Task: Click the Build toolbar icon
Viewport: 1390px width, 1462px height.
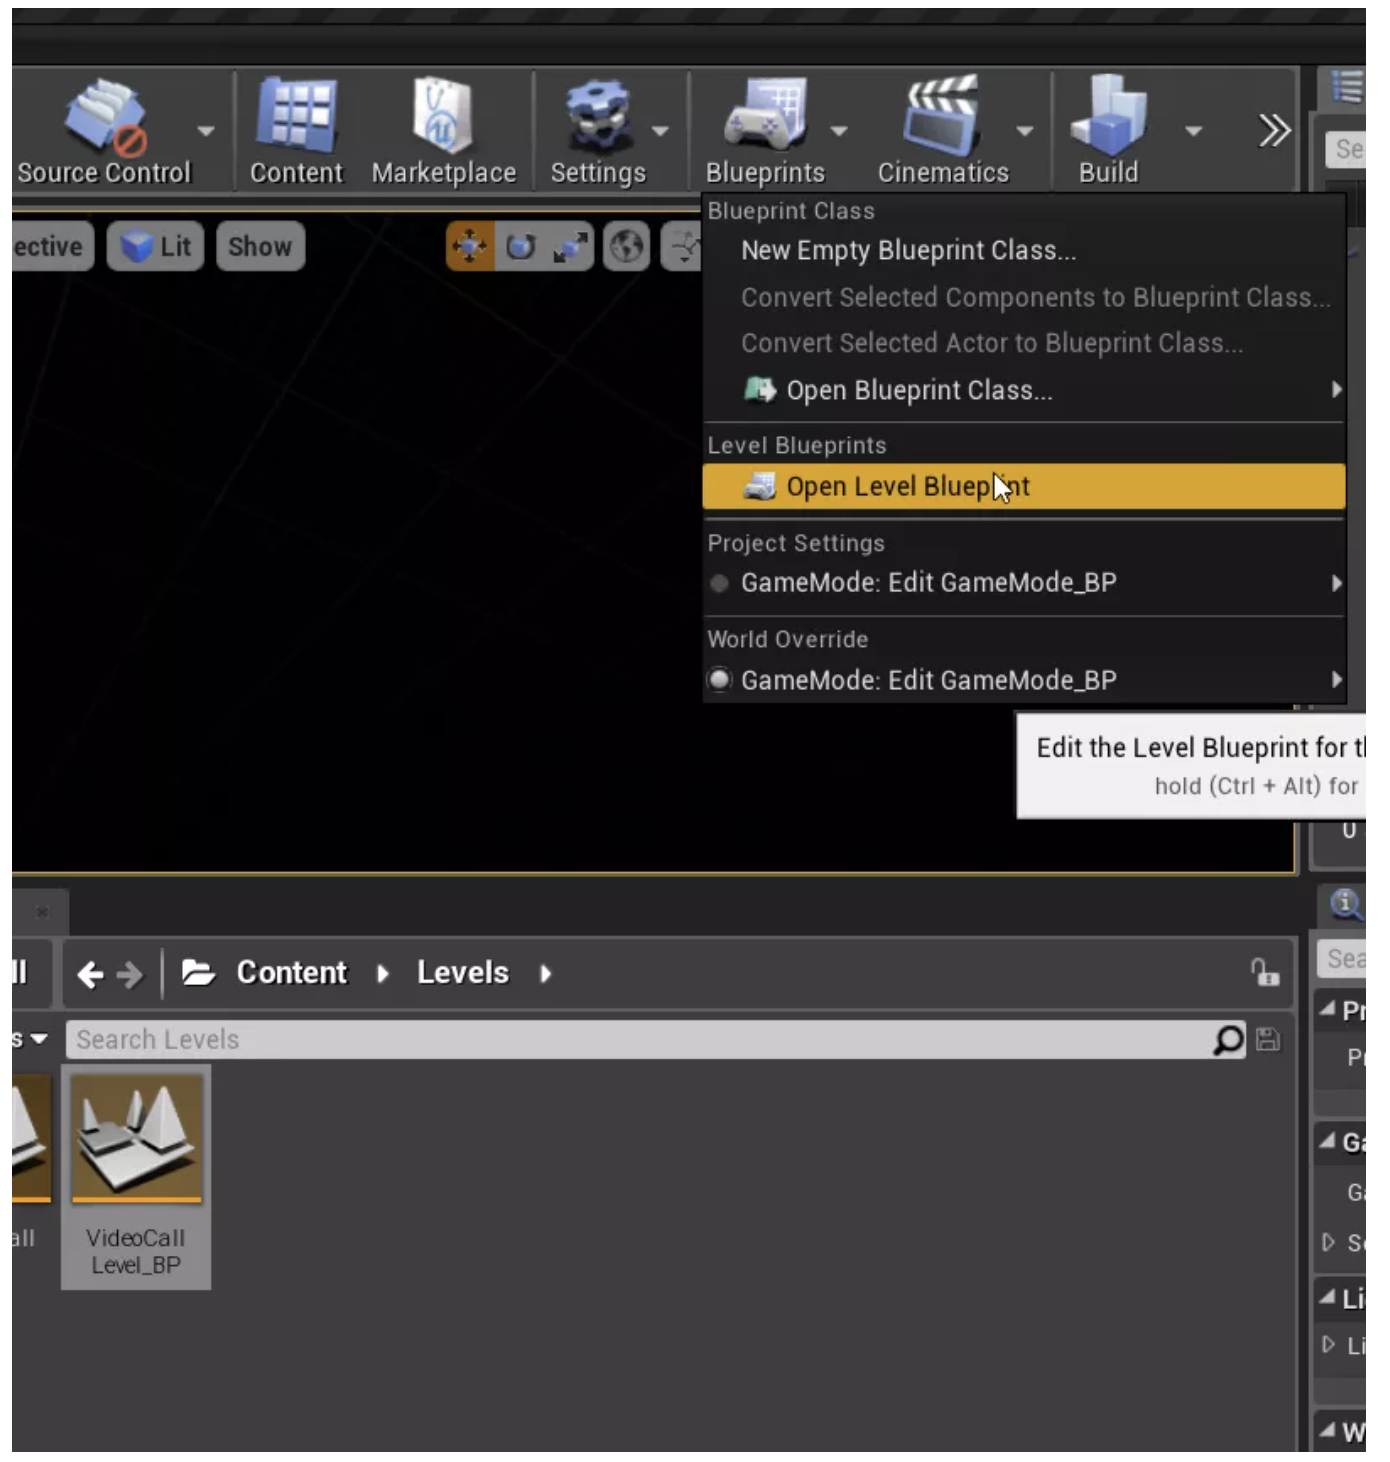Action: [x=1108, y=131]
